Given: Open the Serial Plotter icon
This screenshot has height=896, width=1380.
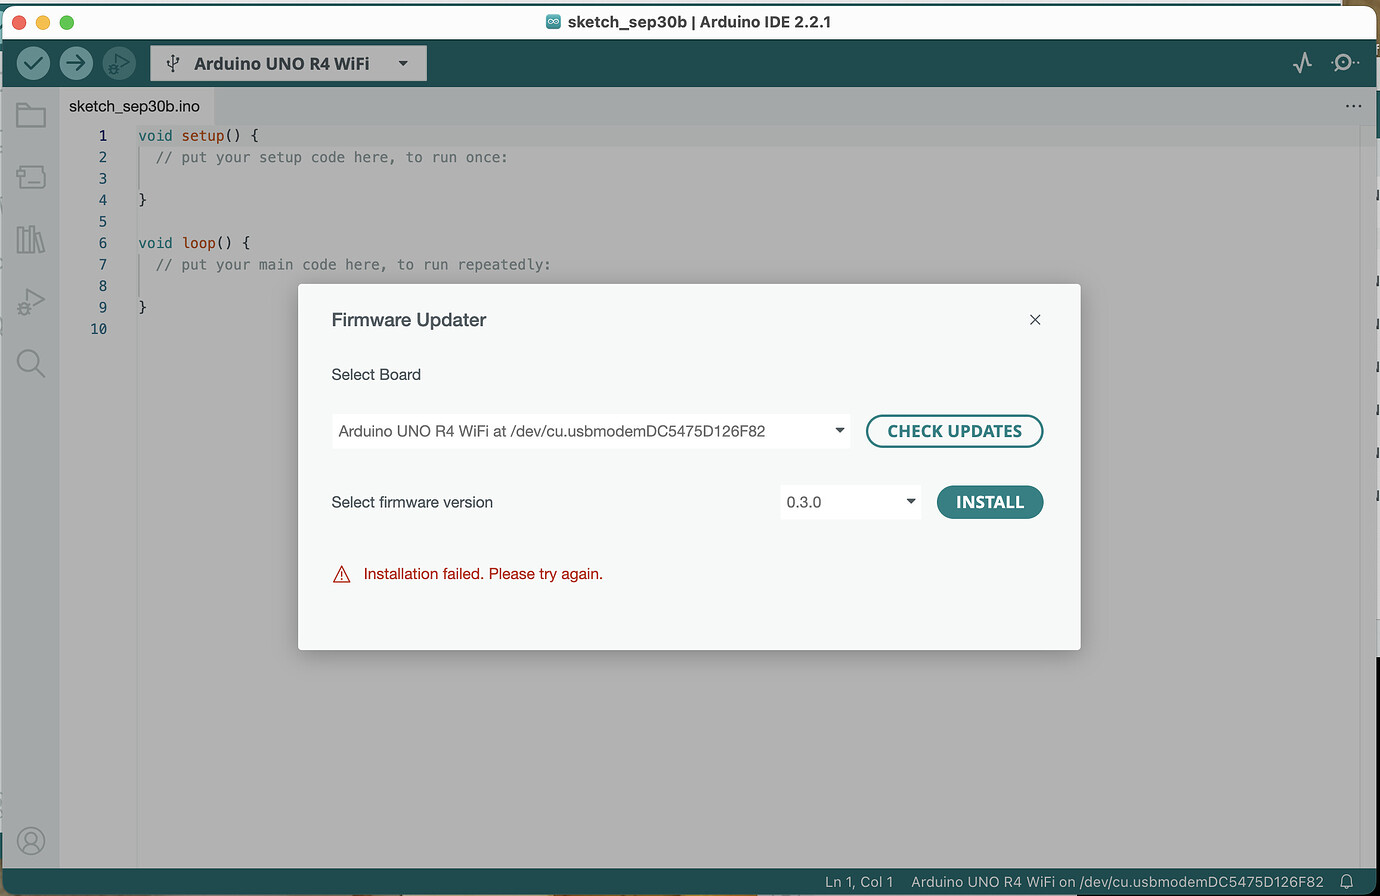Looking at the screenshot, I should click(x=1302, y=62).
